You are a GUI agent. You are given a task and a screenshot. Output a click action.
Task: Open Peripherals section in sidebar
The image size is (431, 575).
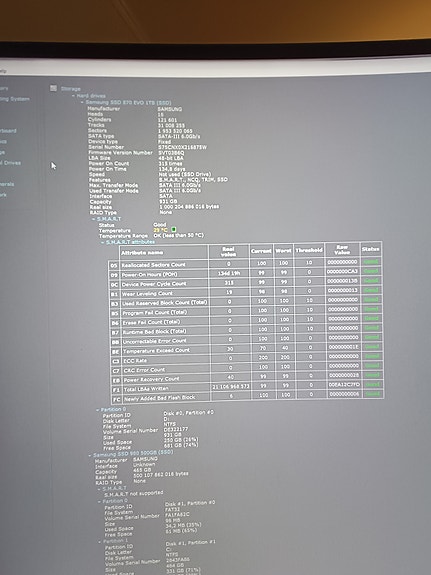pyautogui.click(x=7, y=184)
